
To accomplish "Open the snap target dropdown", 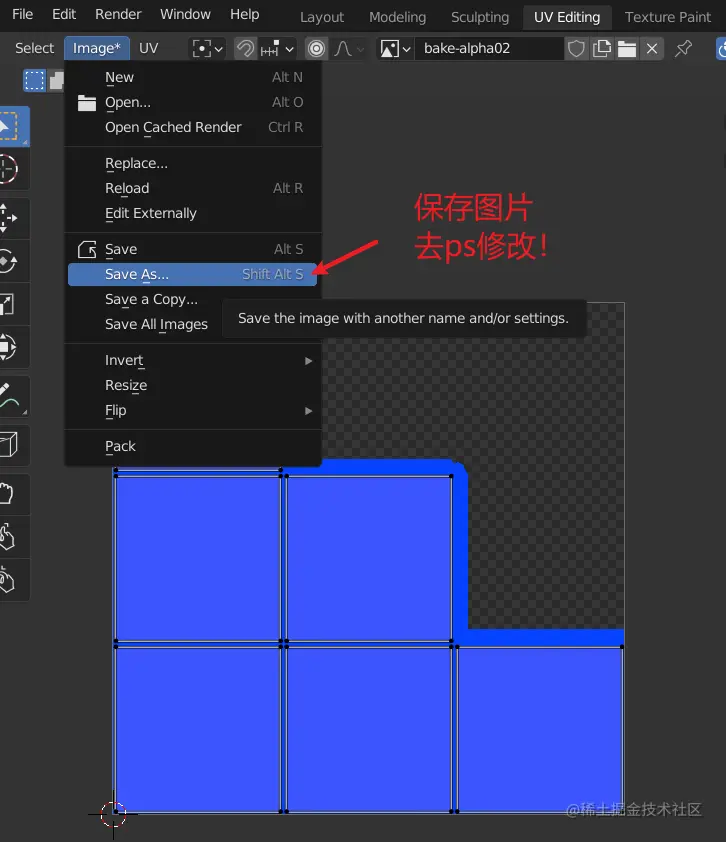I will 277,49.
